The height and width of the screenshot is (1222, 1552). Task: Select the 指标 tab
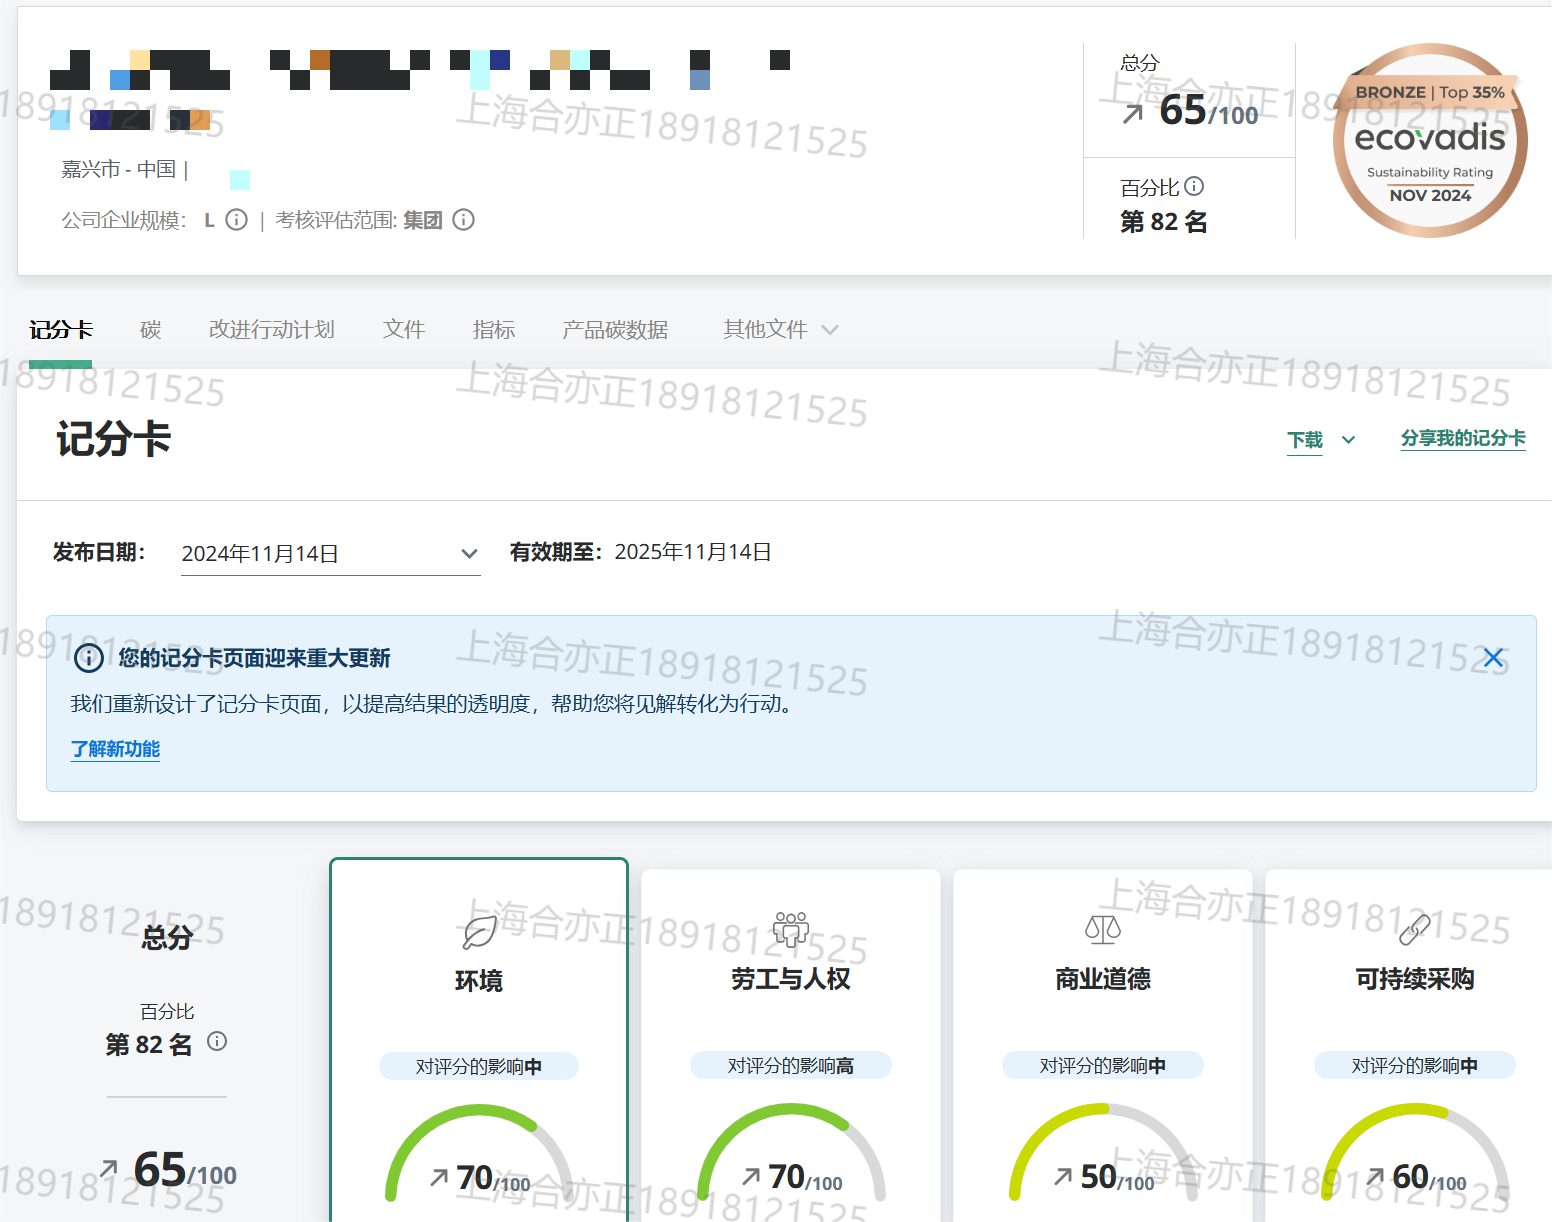click(x=493, y=330)
